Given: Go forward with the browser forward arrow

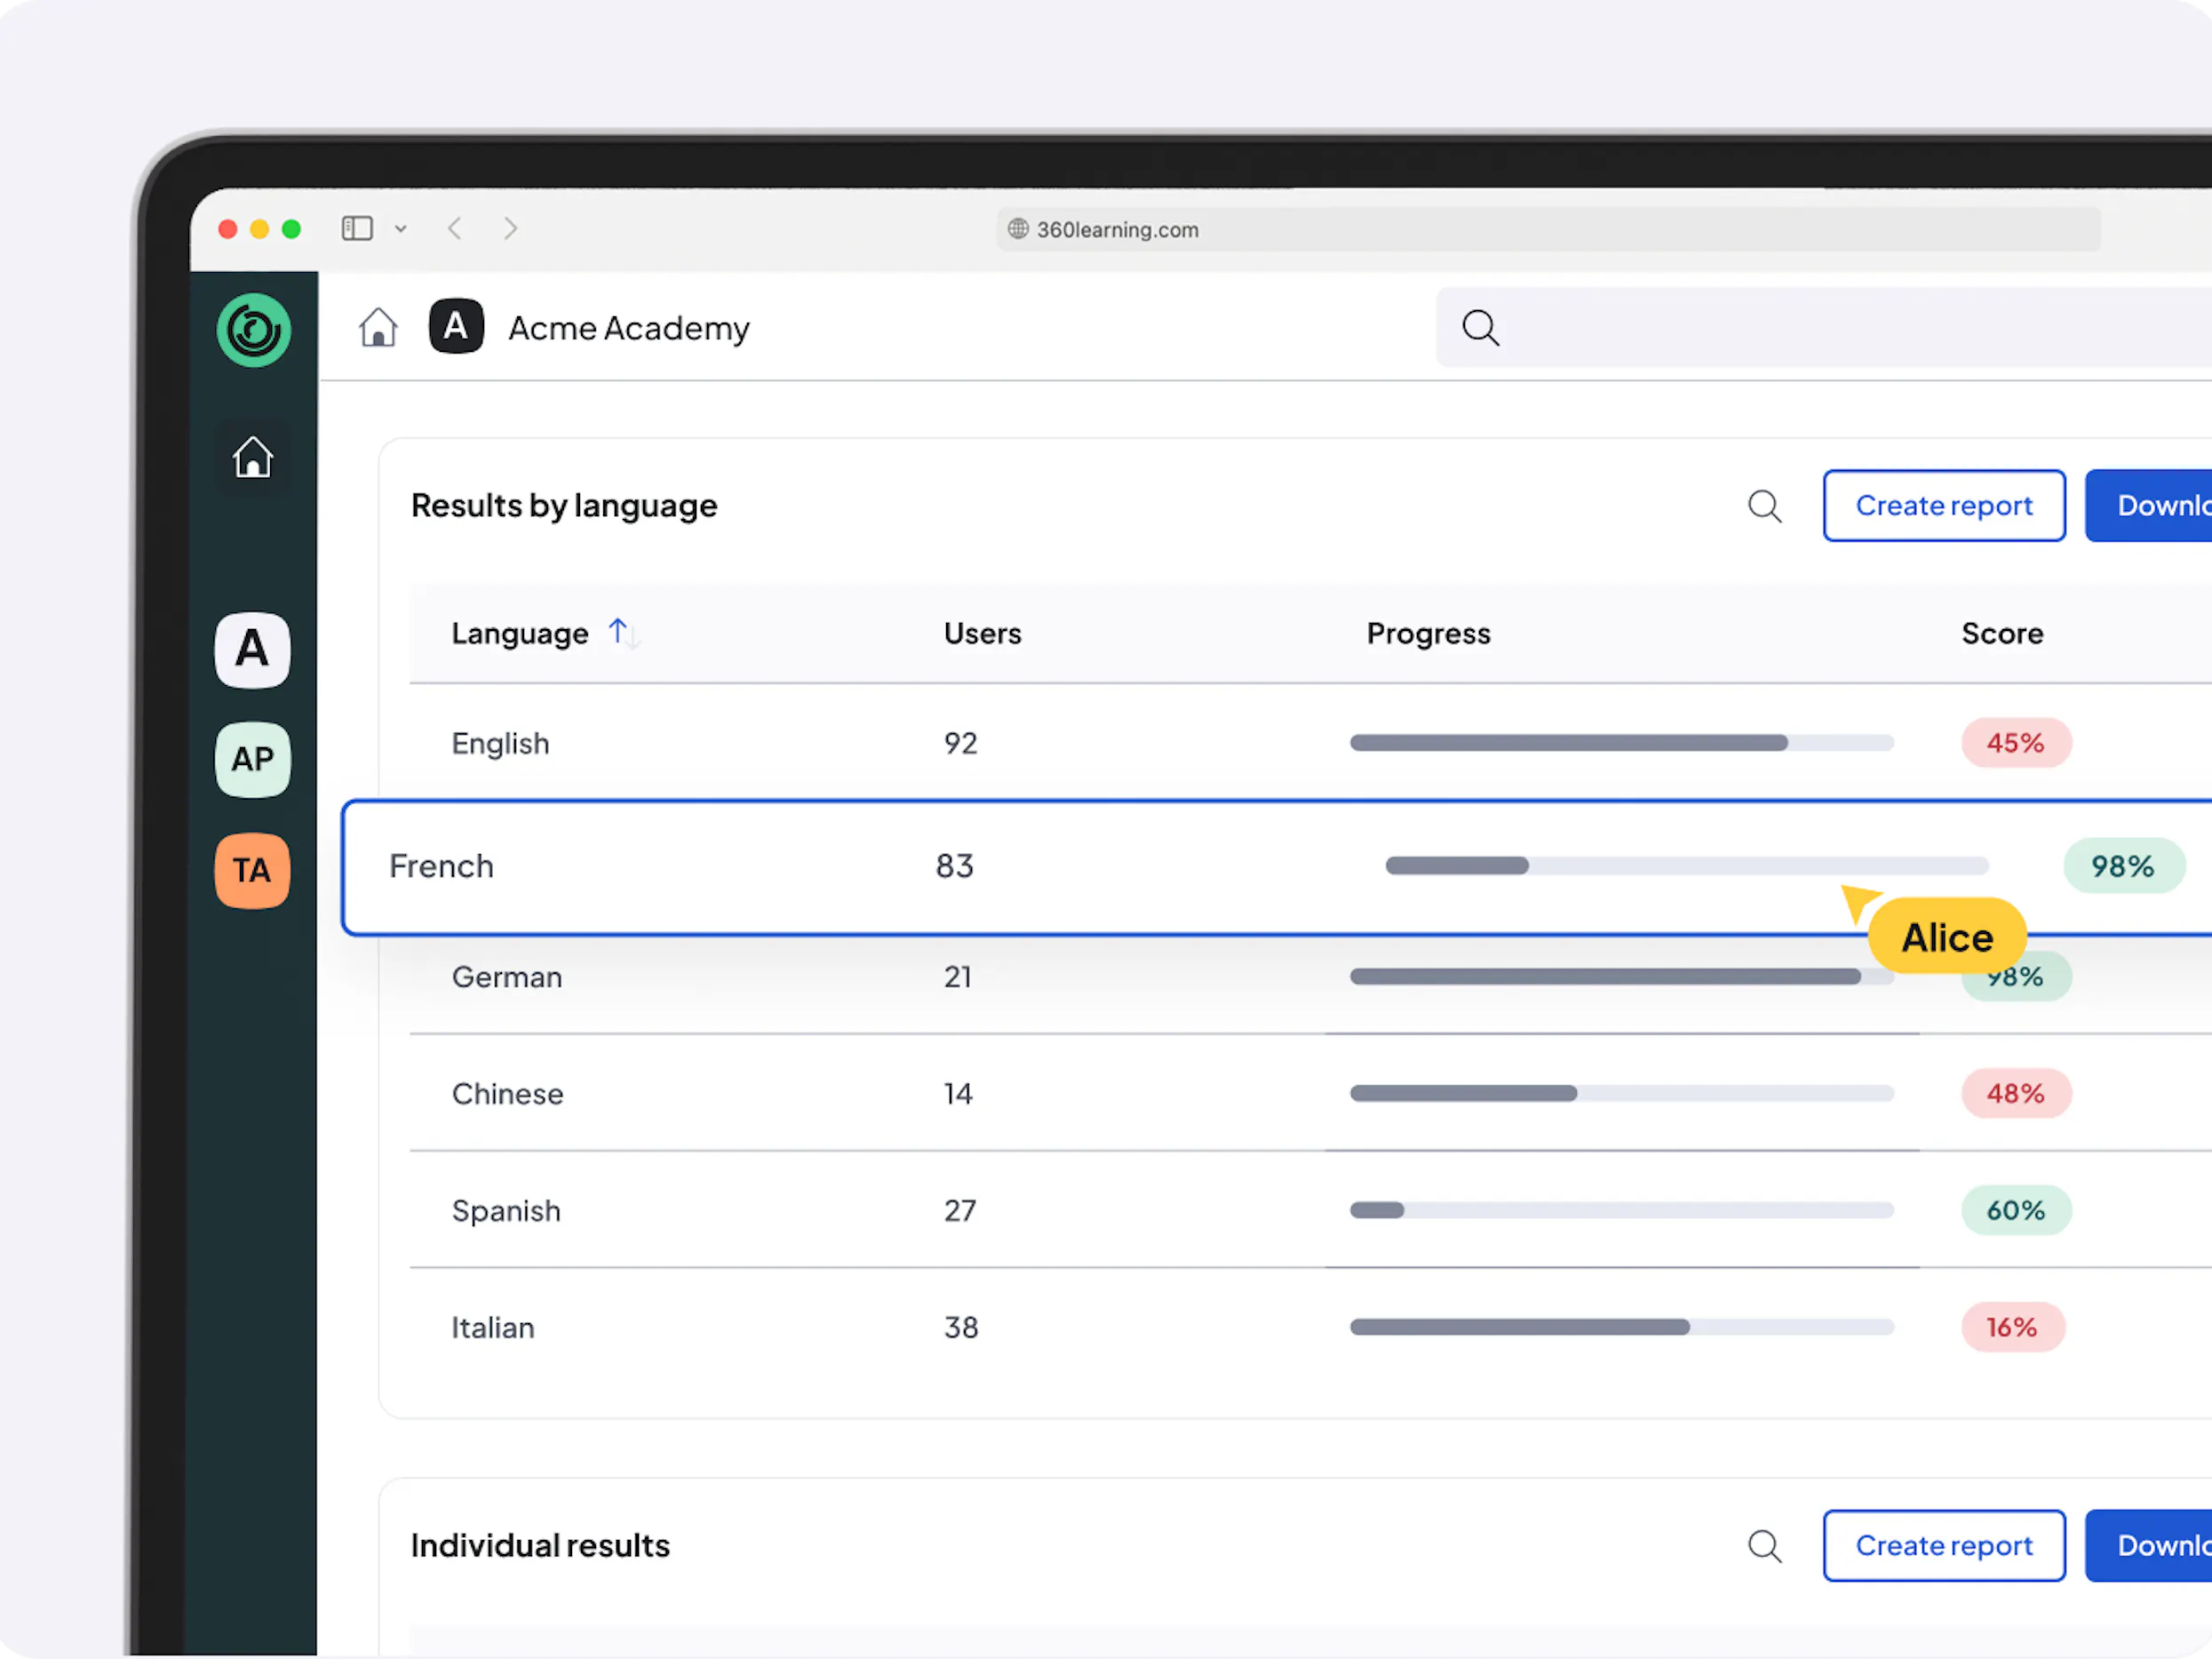Looking at the screenshot, I should click(510, 229).
